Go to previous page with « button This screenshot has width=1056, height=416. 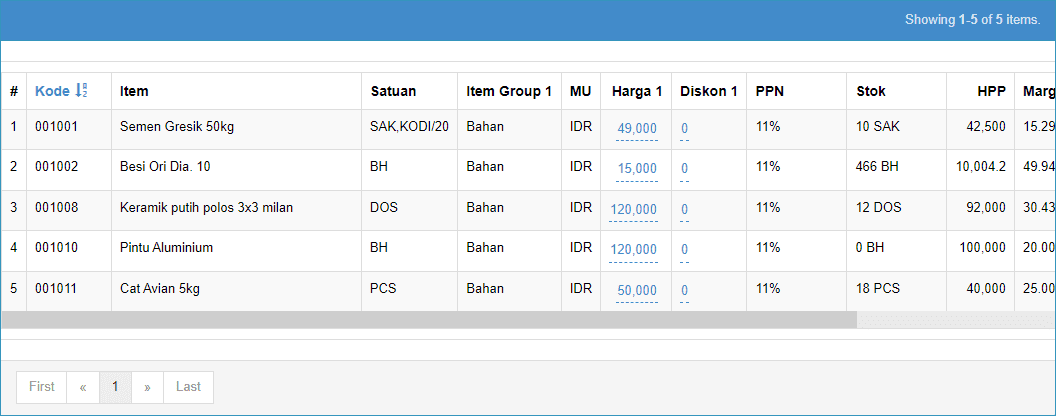click(83, 387)
